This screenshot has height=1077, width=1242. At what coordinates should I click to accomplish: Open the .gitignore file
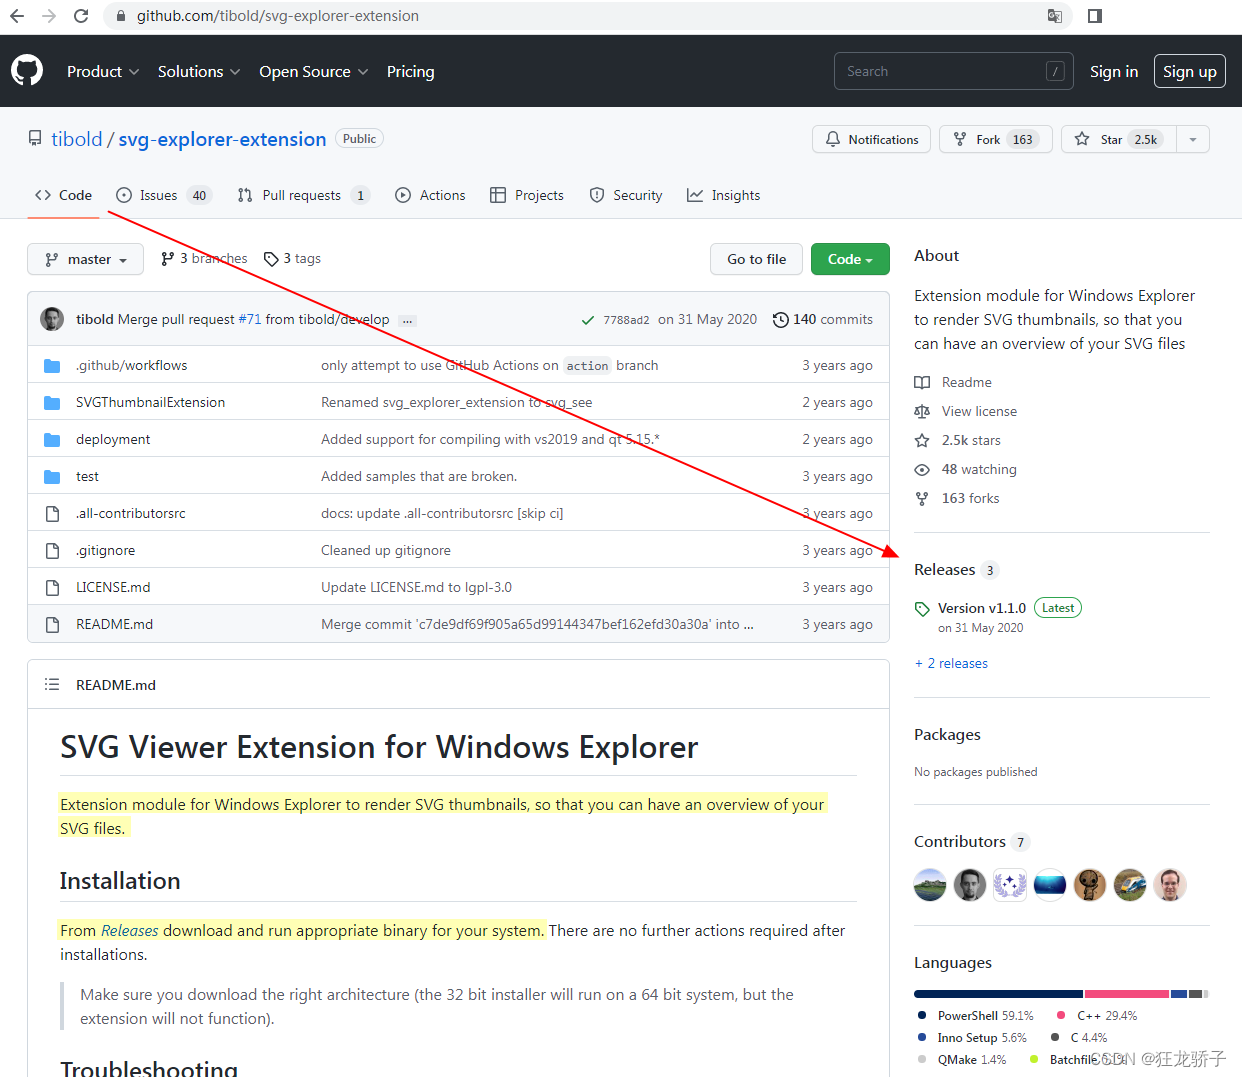pos(105,551)
